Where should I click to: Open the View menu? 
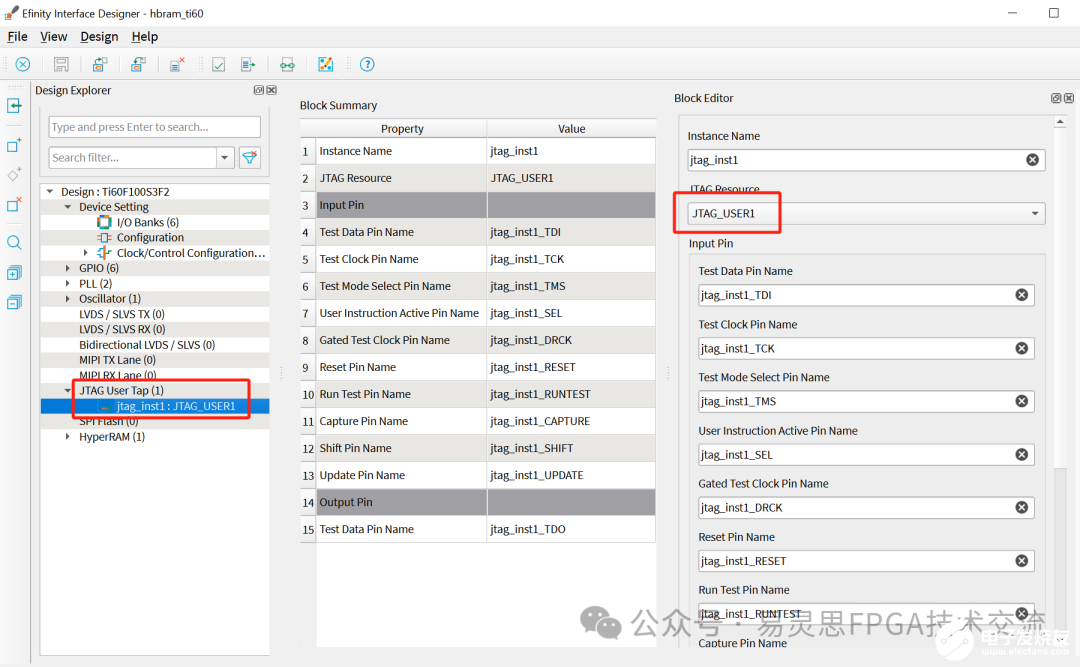pyautogui.click(x=53, y=37)
